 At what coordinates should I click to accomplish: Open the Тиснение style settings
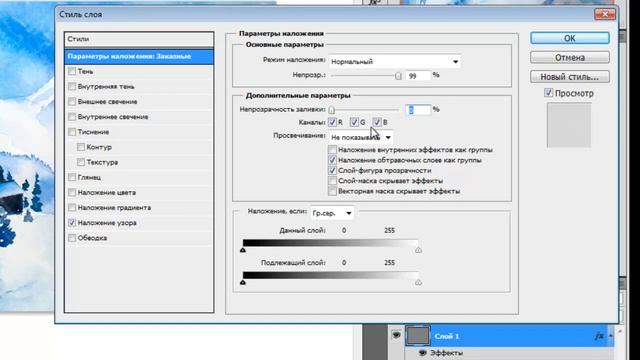pos(93,132)
